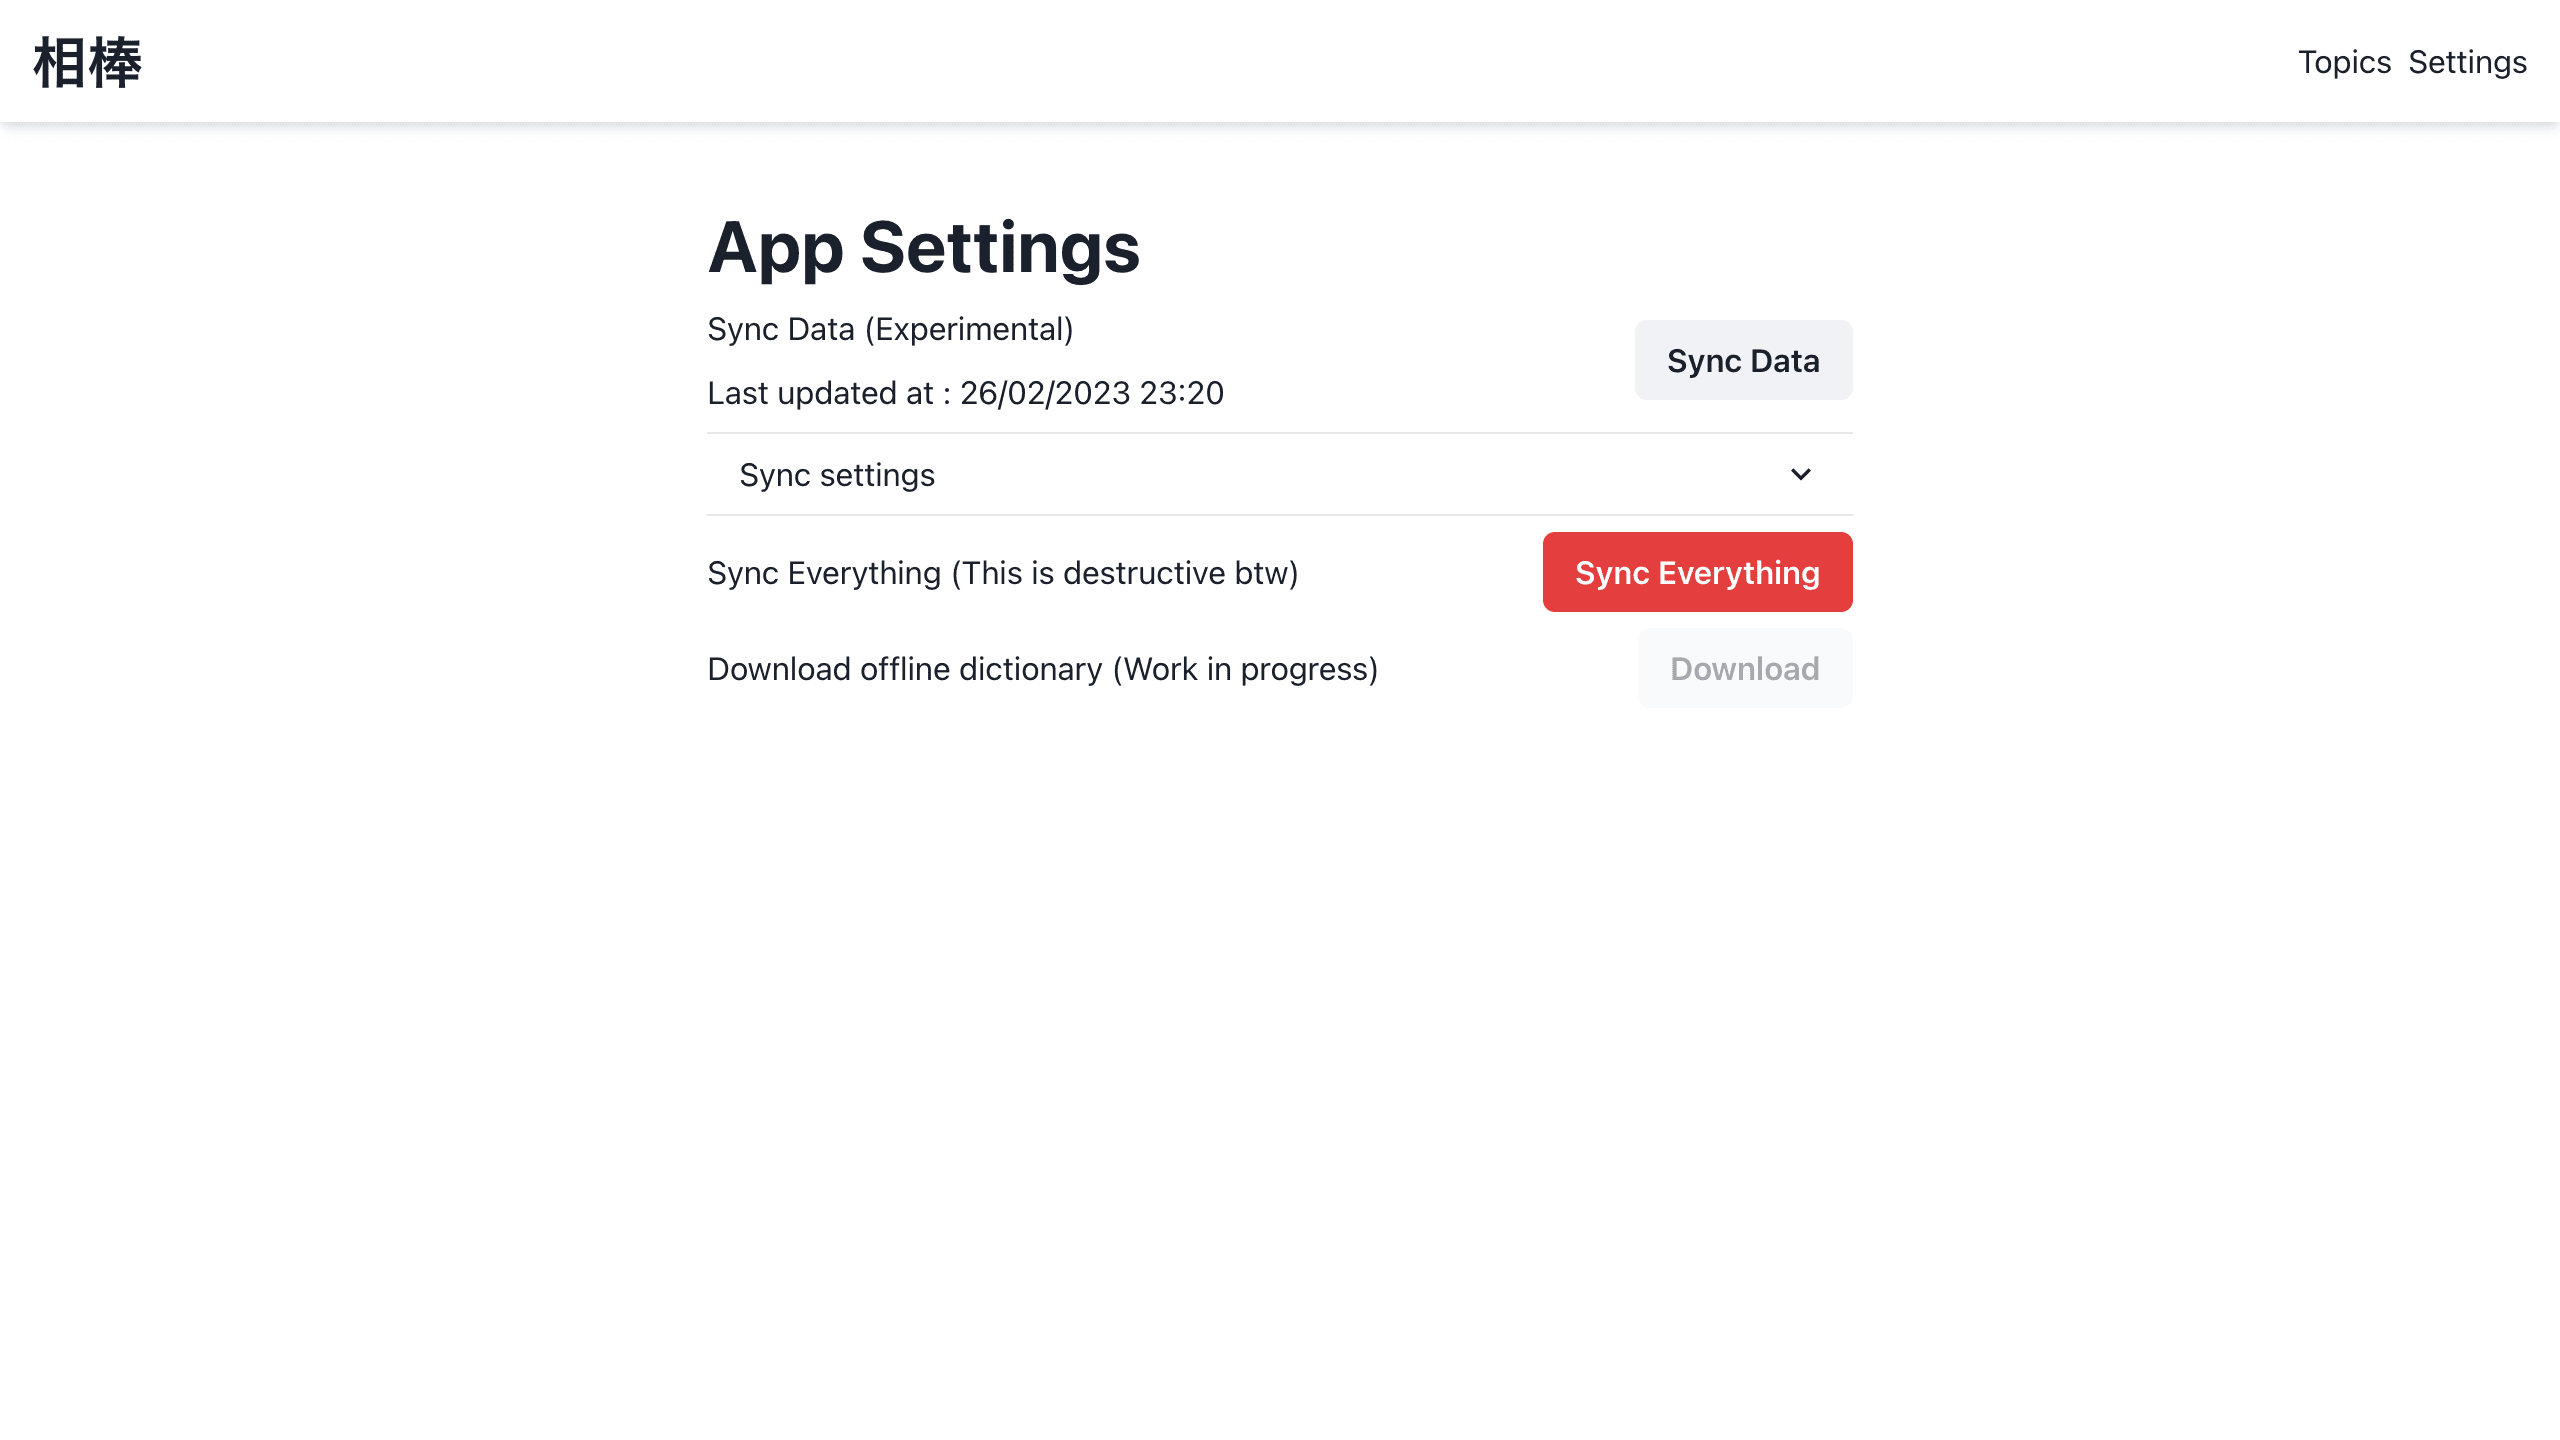The width and height of the screenshot is (2560, 1440).
Task: Click the Download dictionary button
Action: click(1745, 668)
